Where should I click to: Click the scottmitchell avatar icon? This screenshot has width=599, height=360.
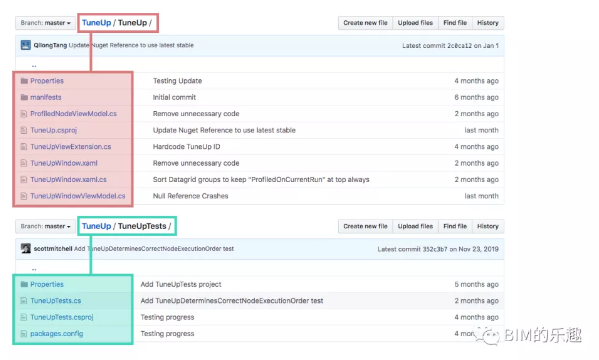(x=26, y=248)
